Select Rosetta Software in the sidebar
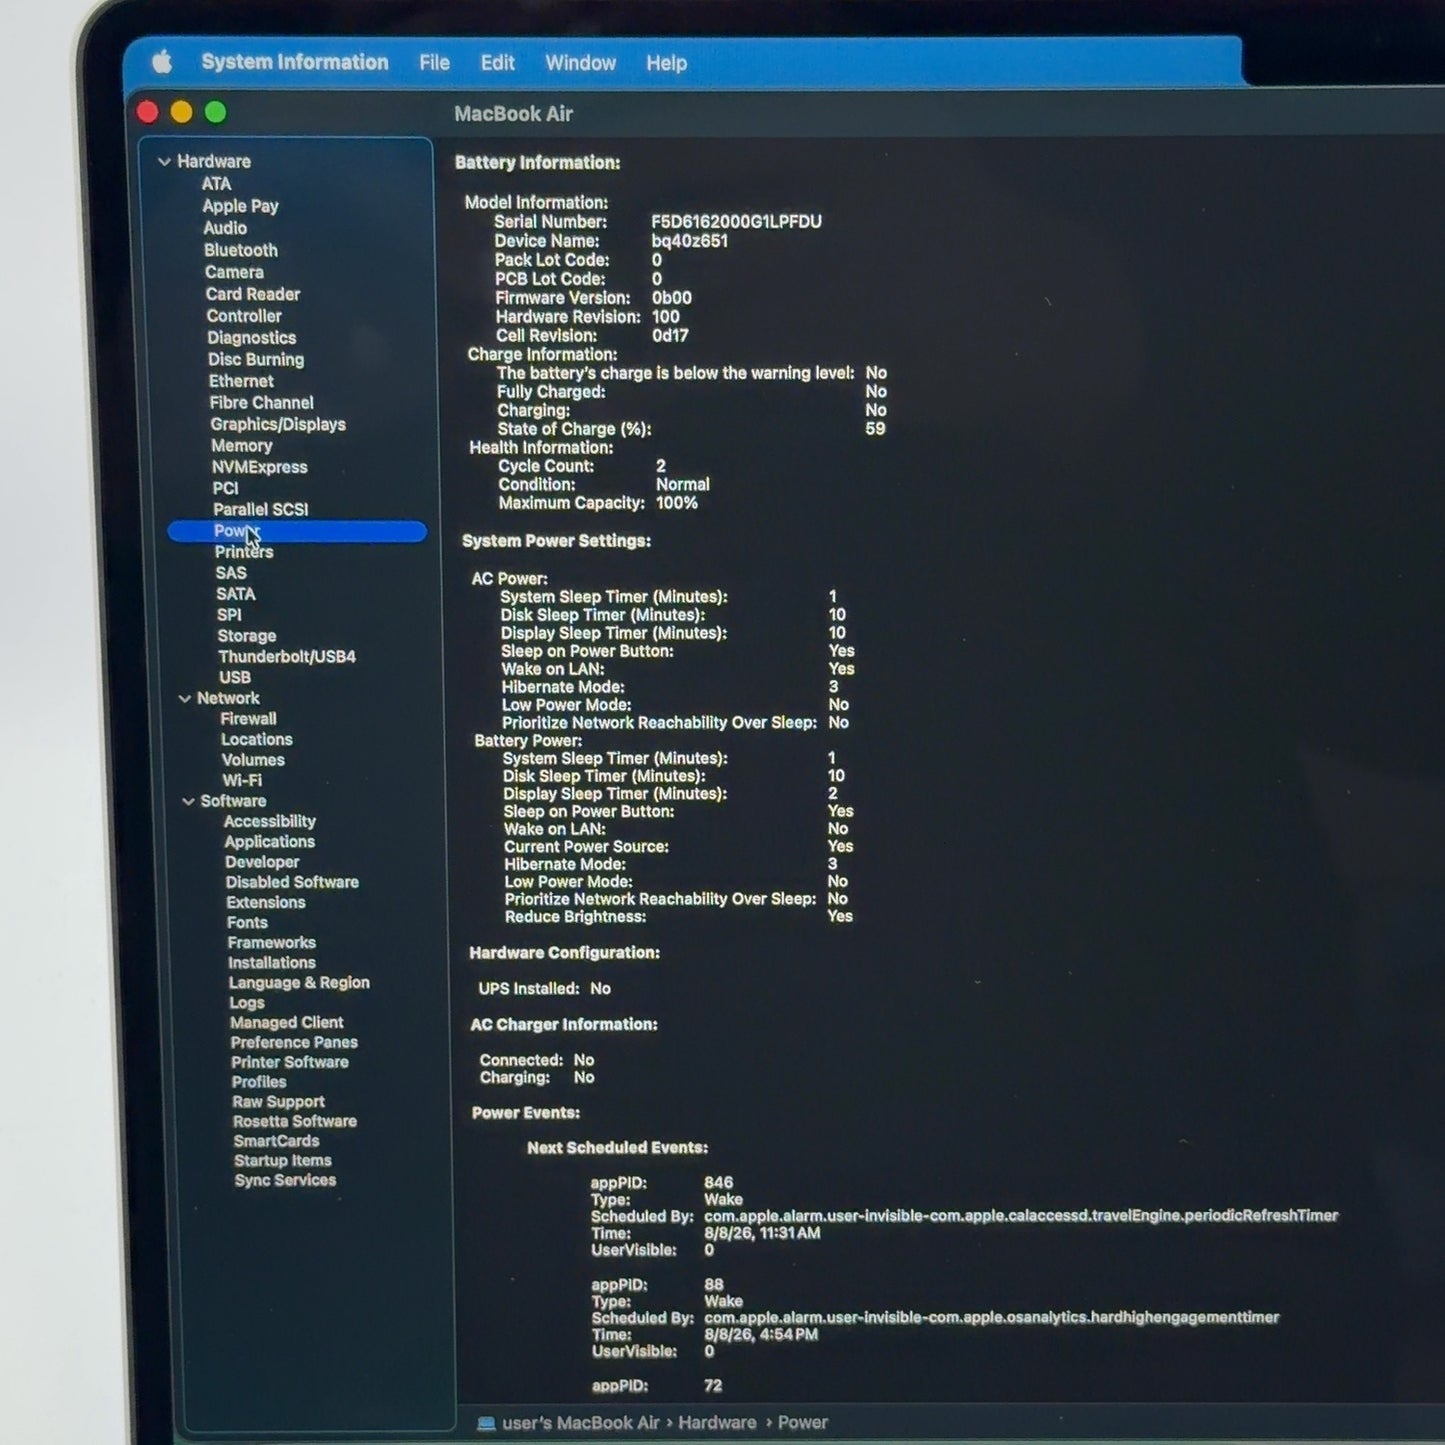 click(295, 1122)
